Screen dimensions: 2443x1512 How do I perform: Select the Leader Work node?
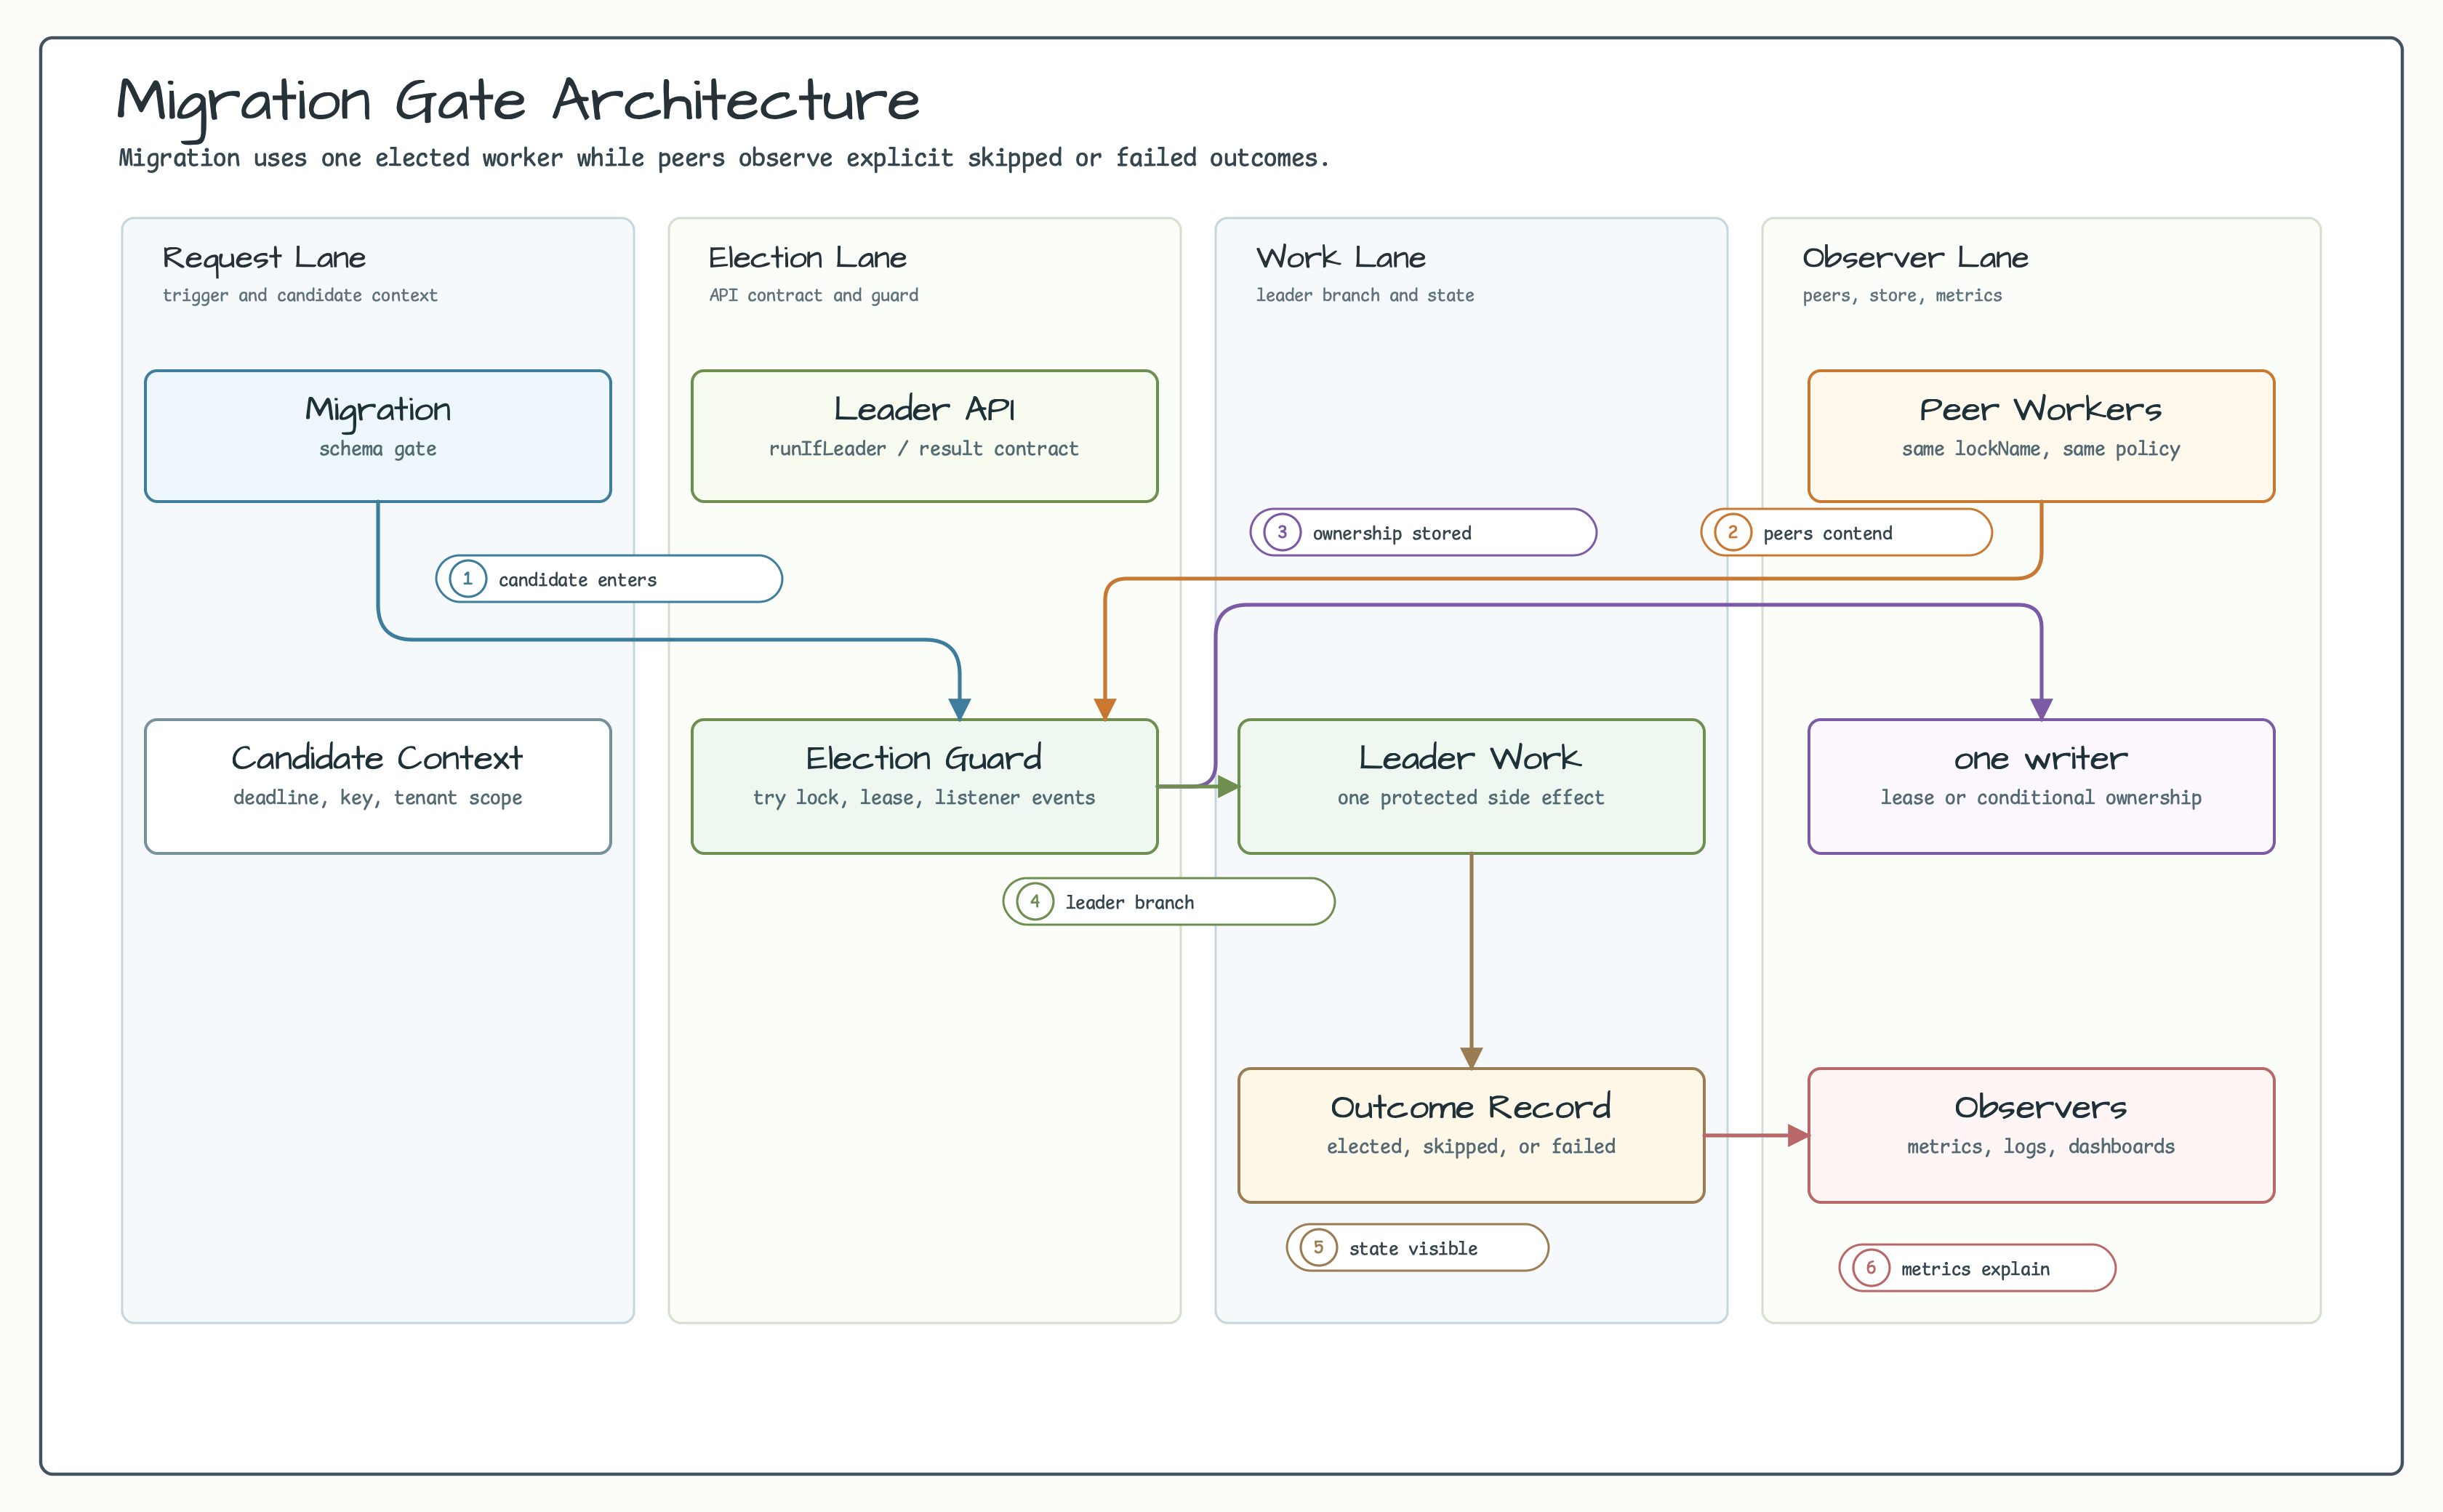click(1471, 786)
